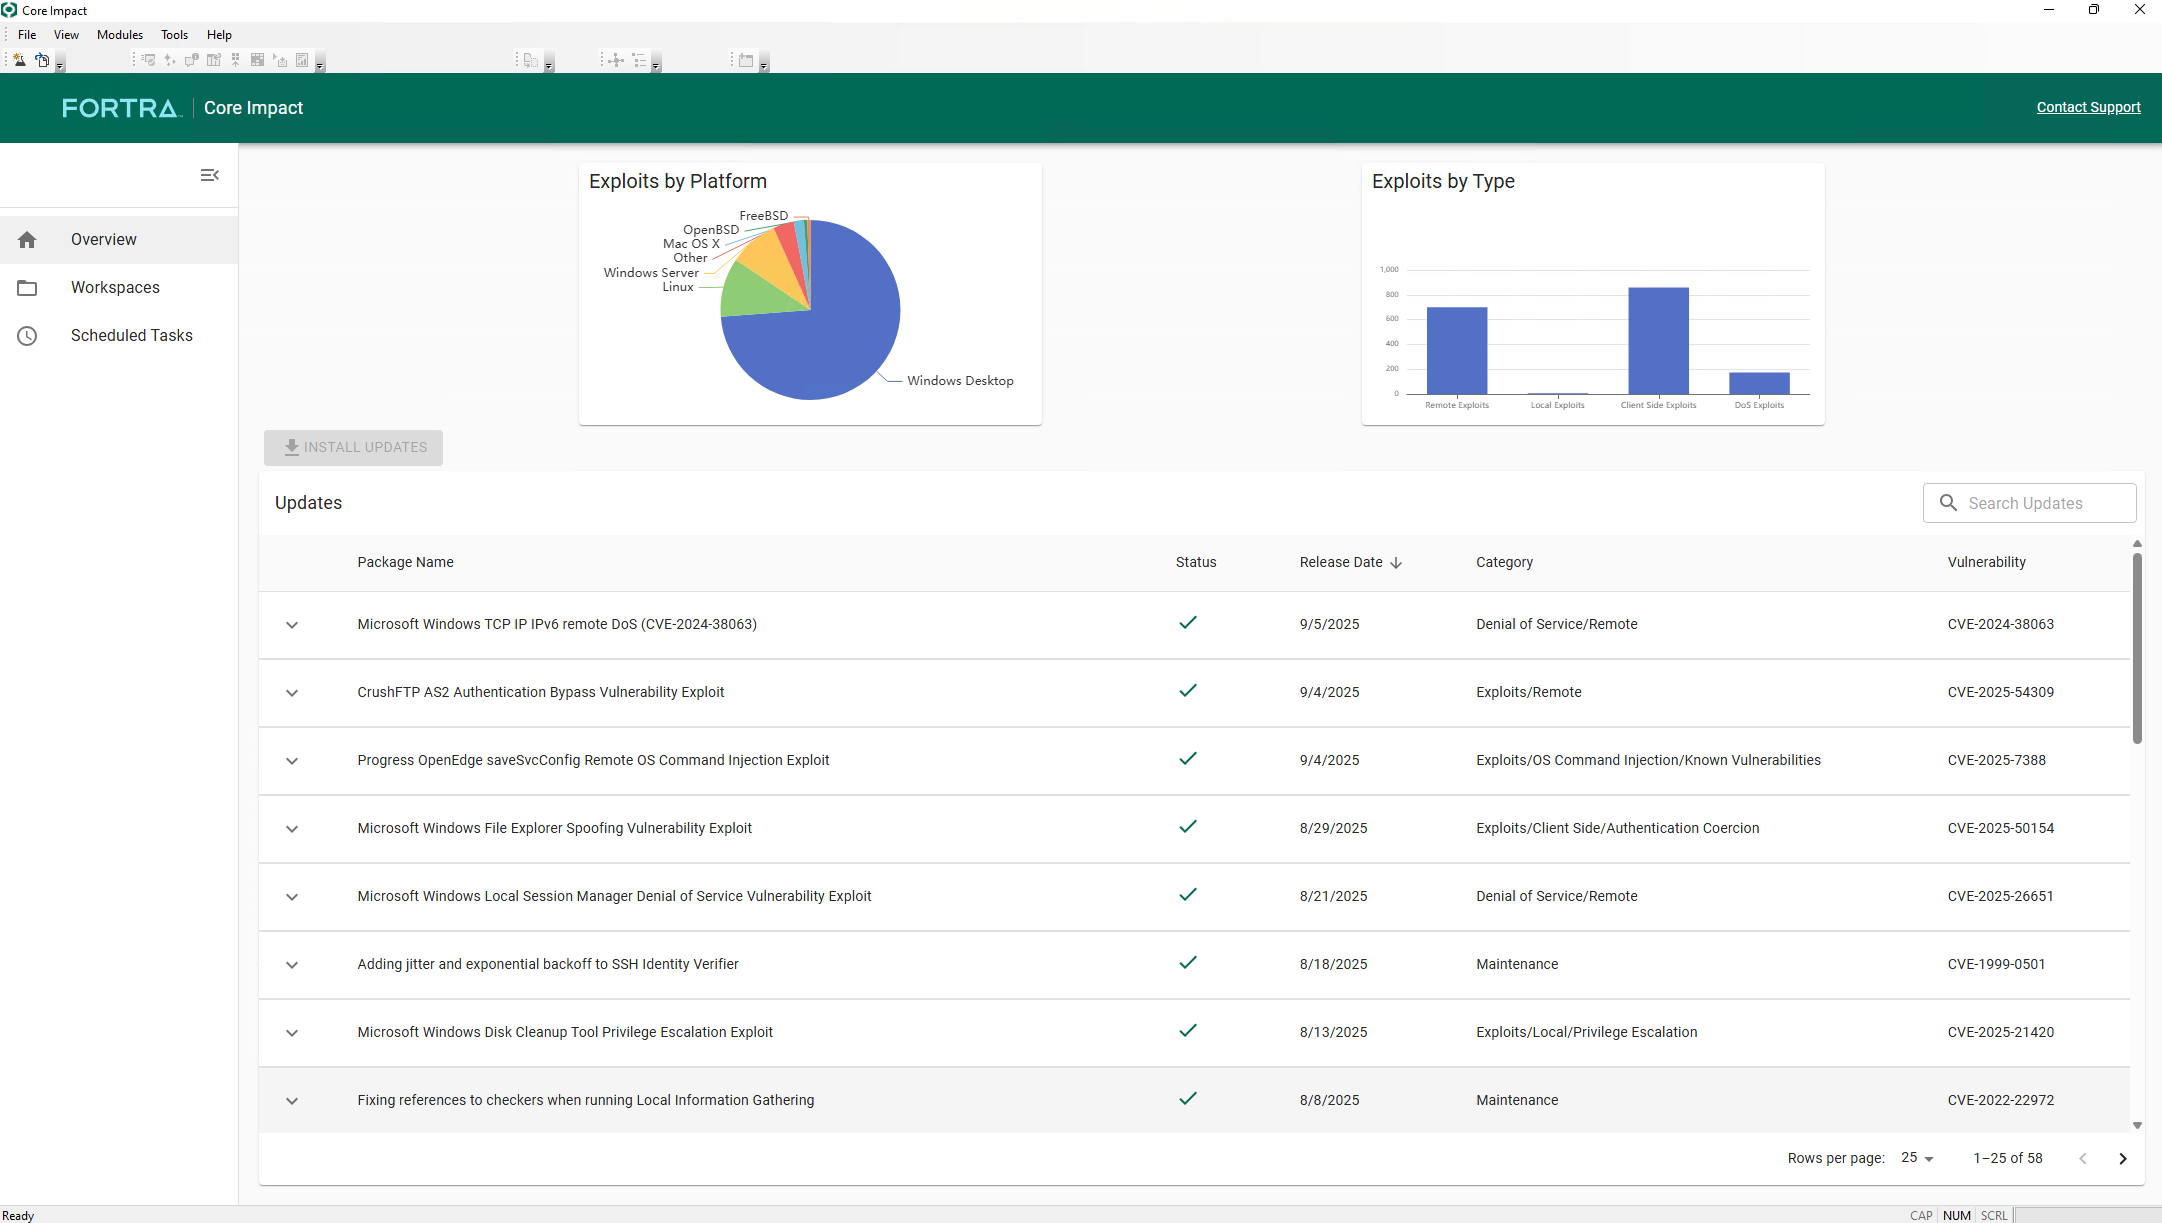2162x1223 pixels.
Task: Open the Tools menu
Action: click(174, 34)
